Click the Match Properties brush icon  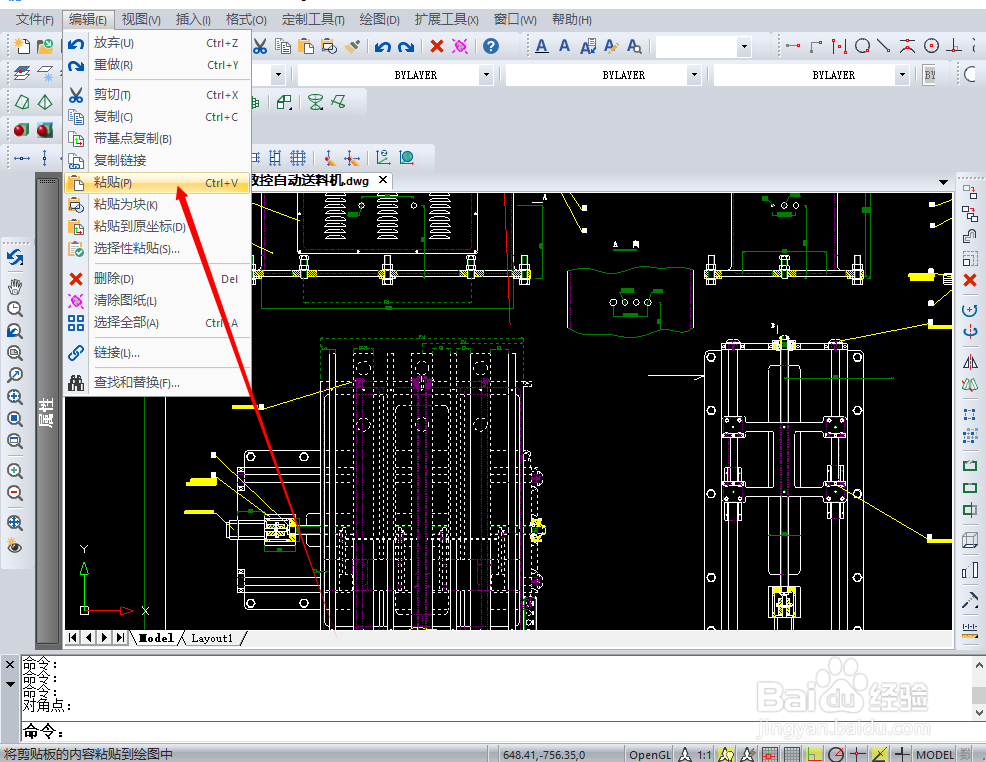click(352, 46)
